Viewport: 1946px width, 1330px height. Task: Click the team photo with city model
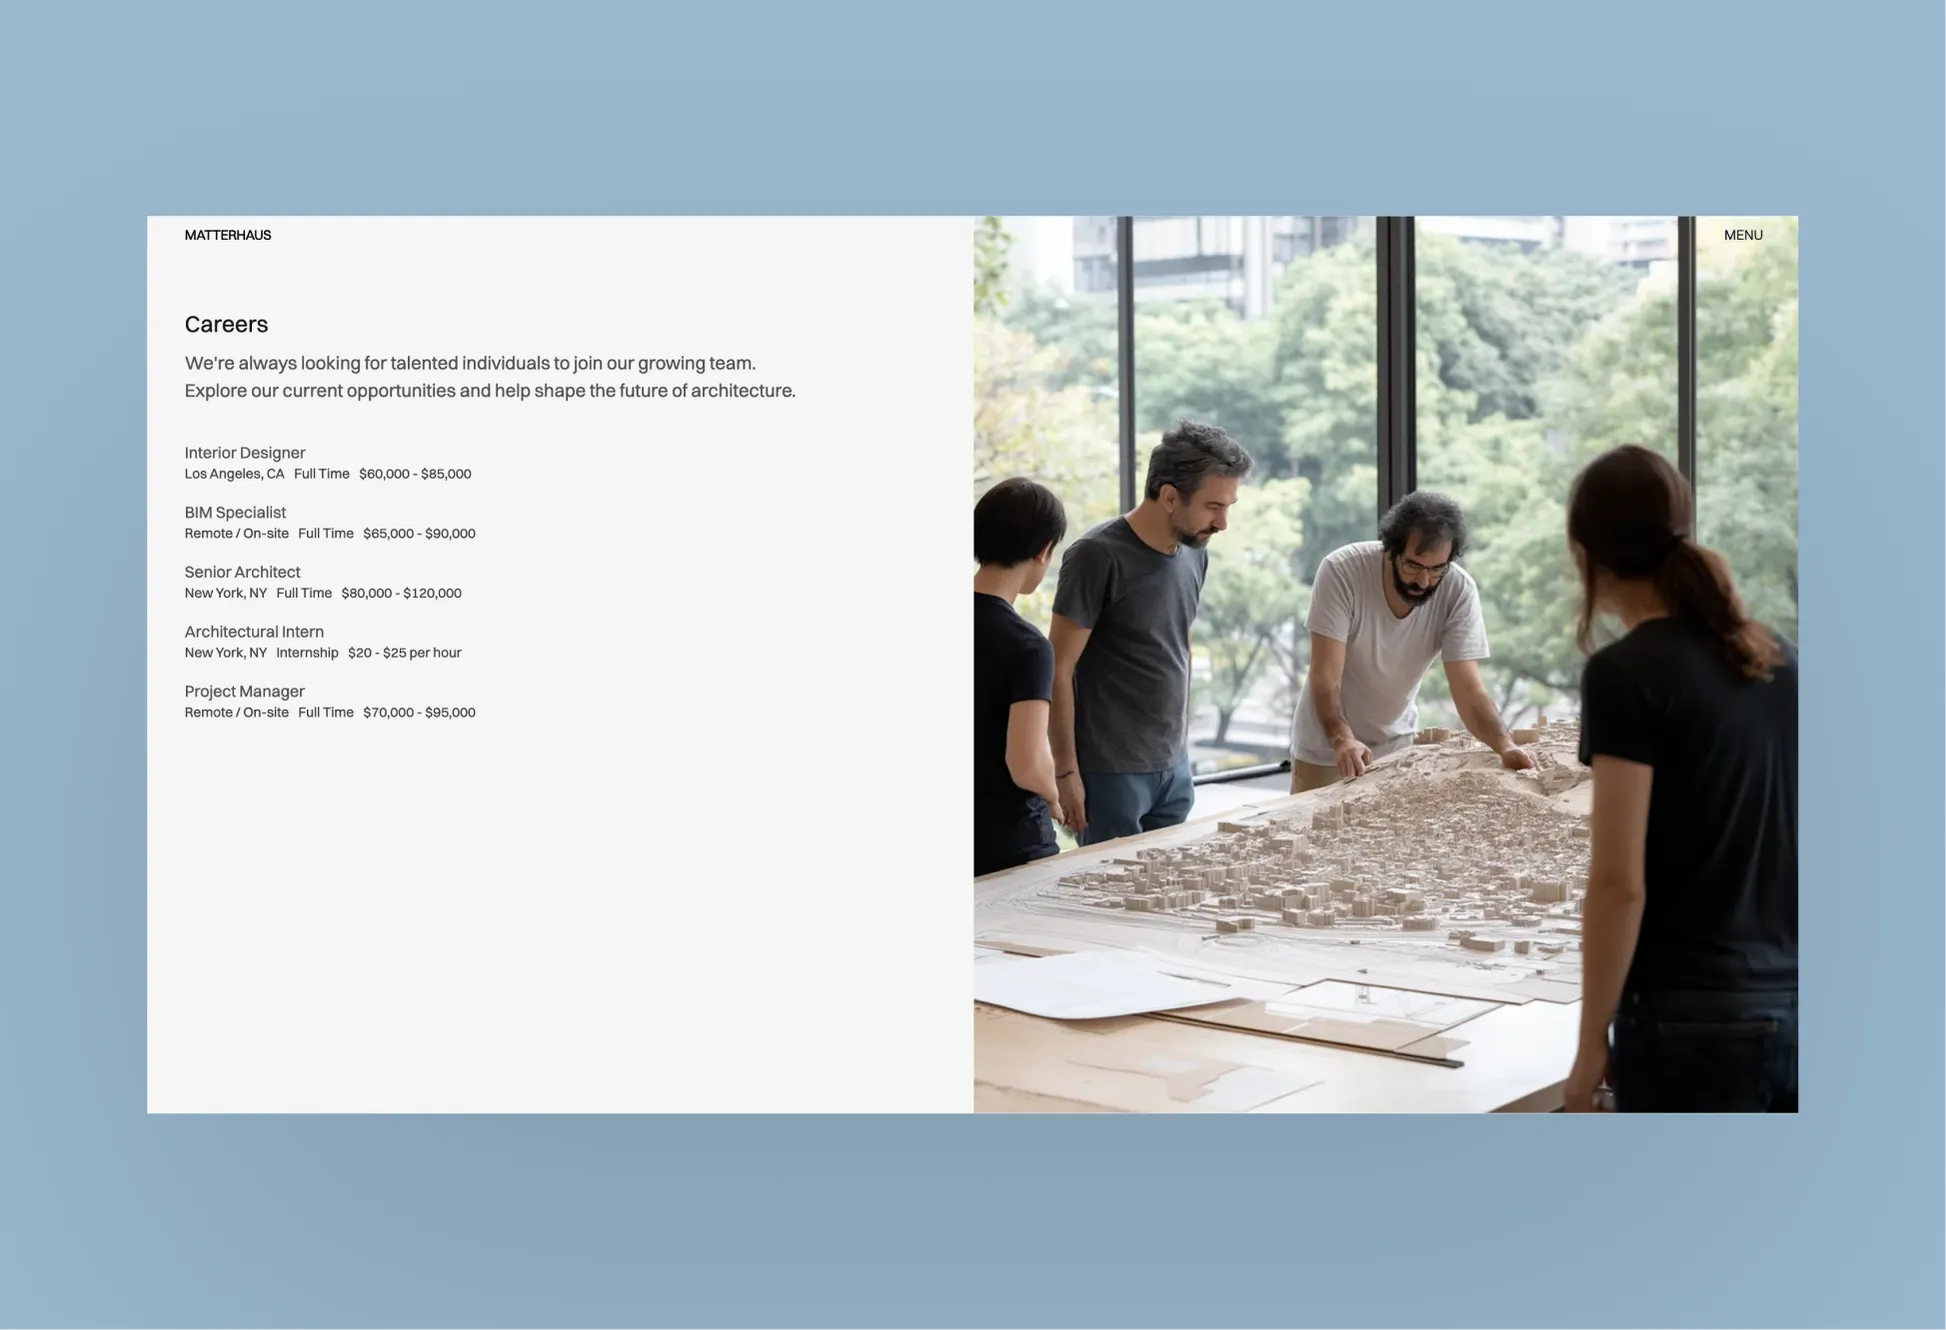[x=1385, y=664]
